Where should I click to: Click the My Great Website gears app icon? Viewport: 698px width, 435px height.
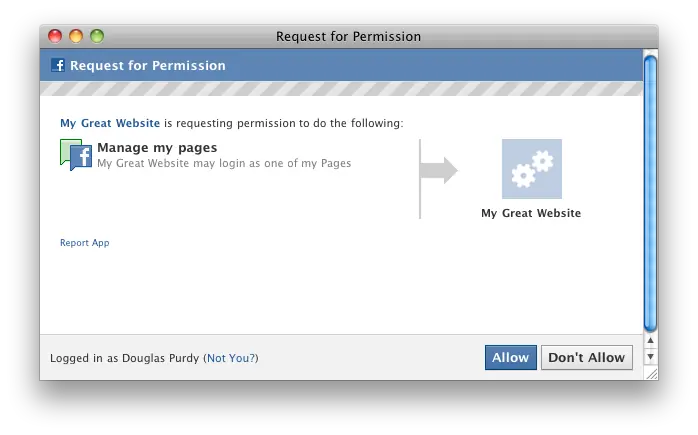pos(531,169)
